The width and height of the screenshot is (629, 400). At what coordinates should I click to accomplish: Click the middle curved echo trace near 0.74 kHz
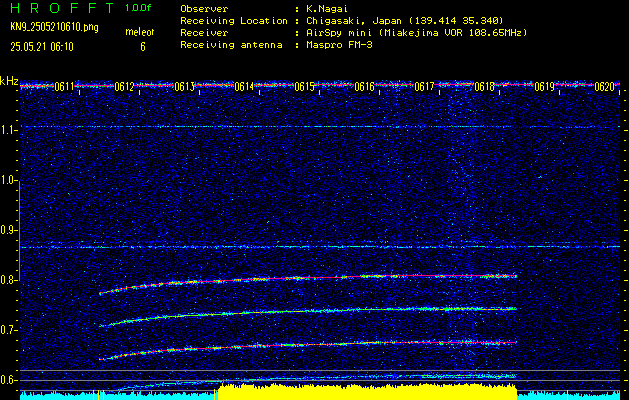(308, 311)
